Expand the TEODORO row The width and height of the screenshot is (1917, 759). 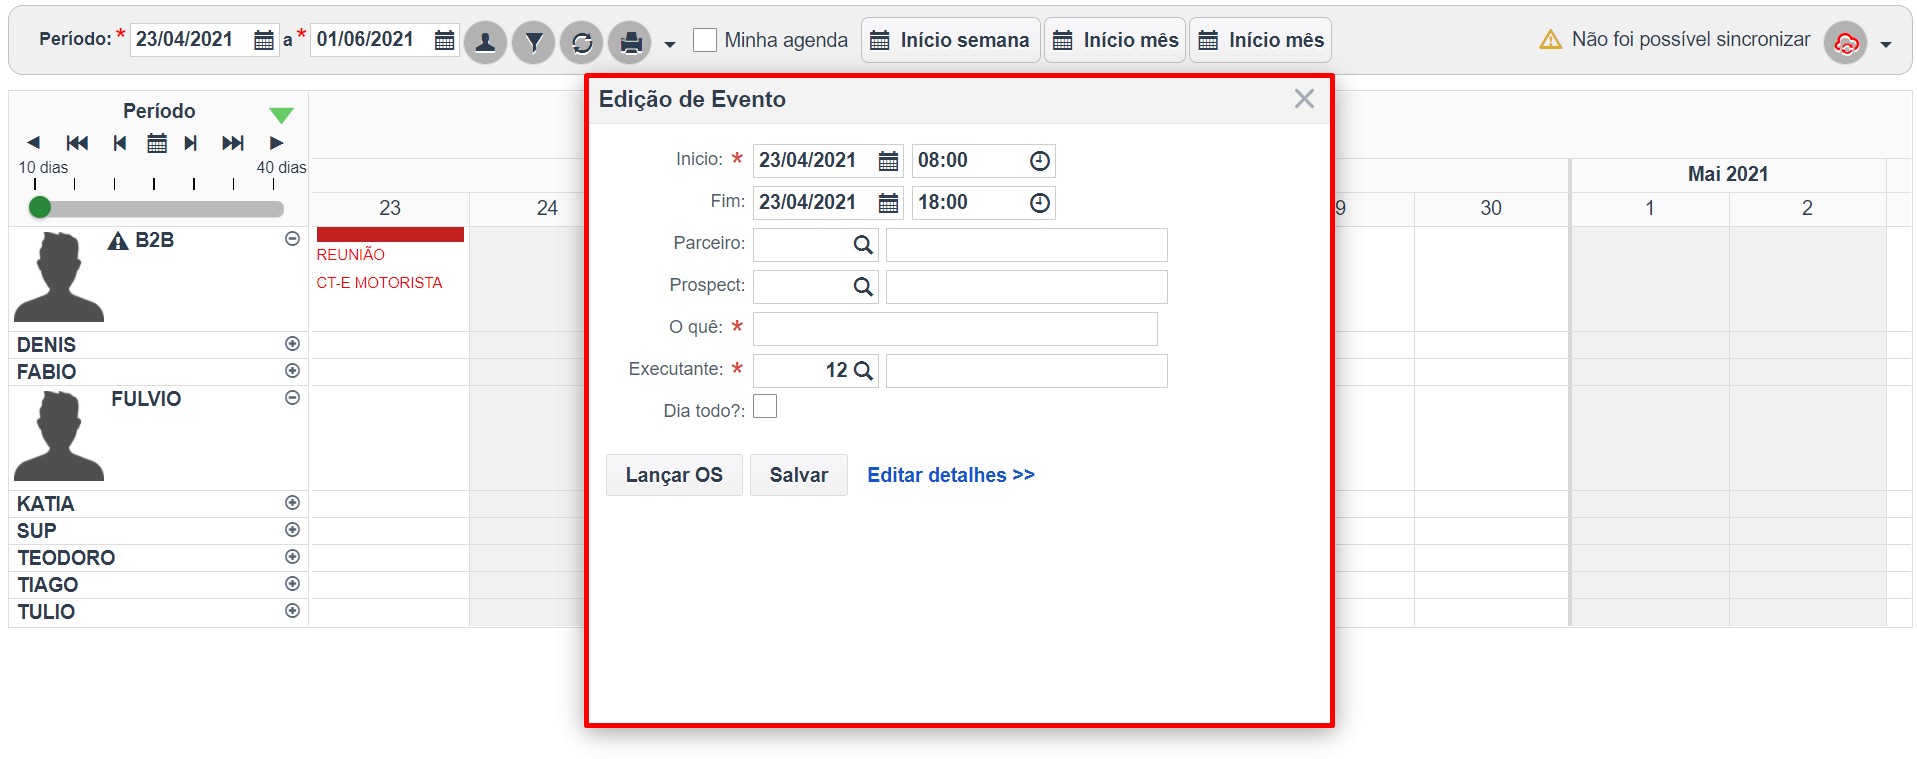click(x=292, y=557)
